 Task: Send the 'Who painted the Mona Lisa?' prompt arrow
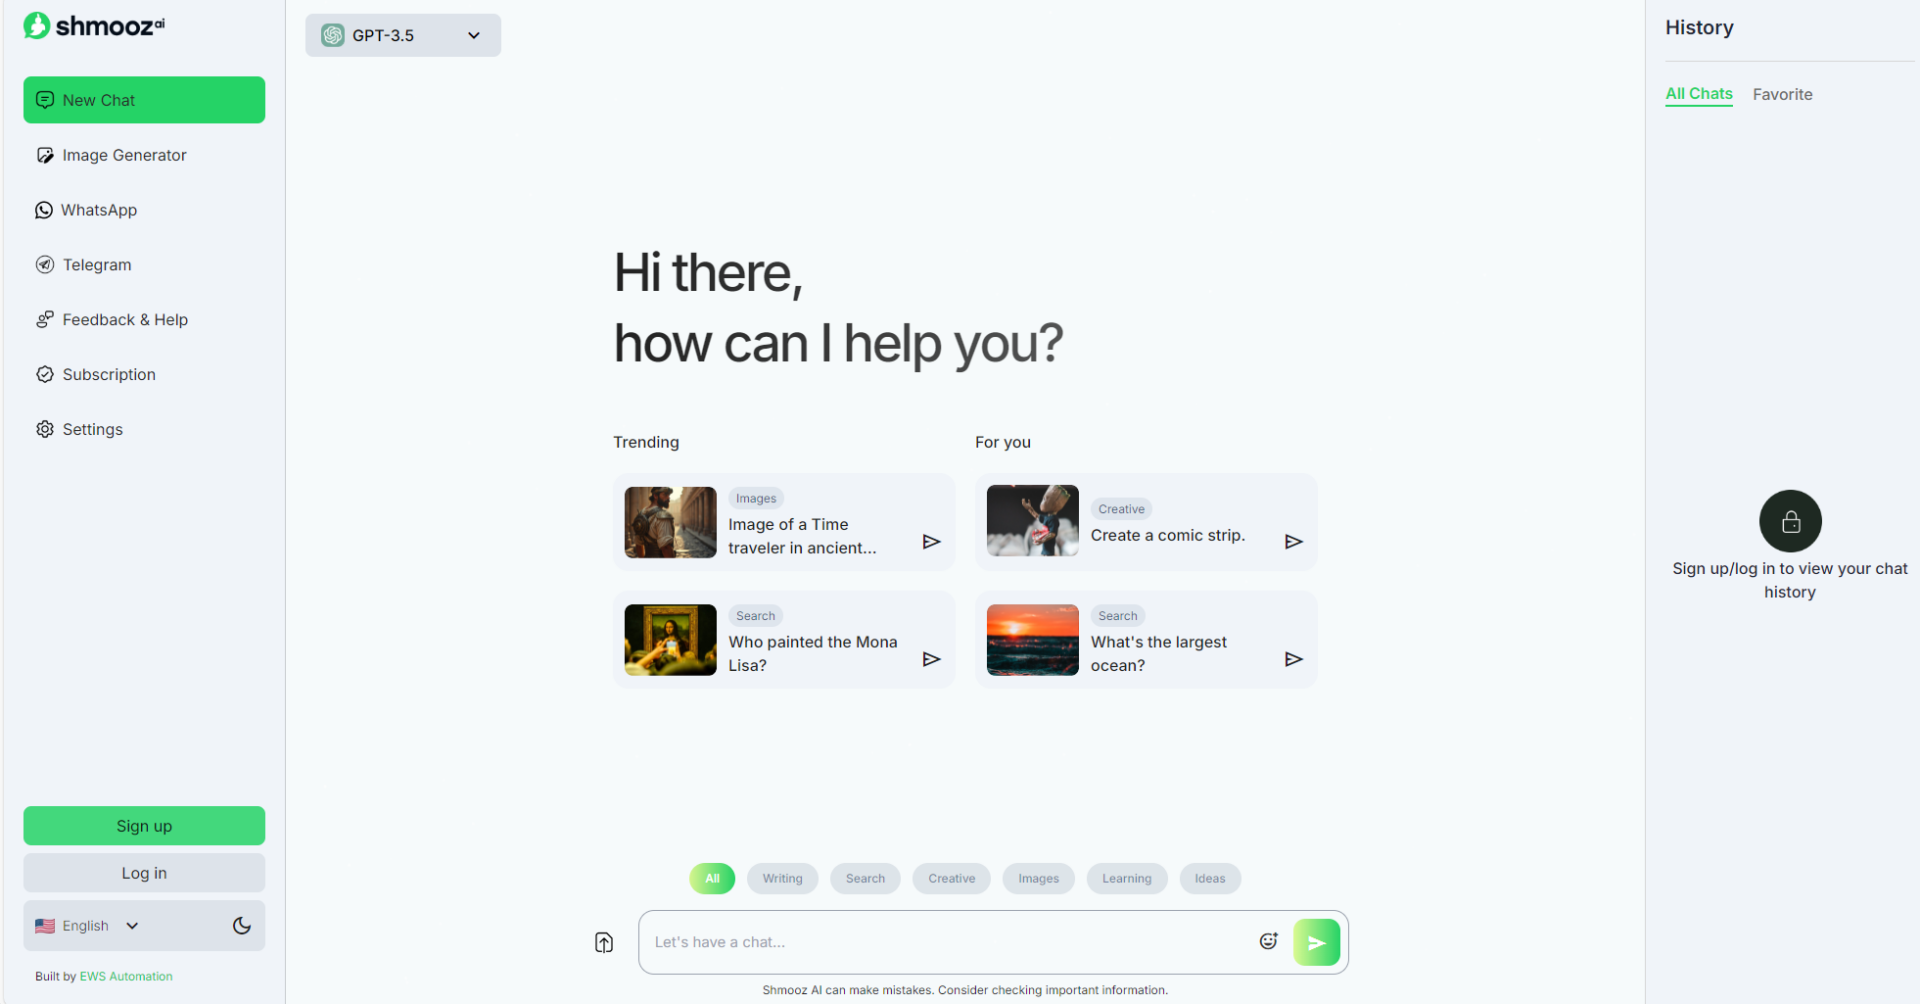(x=931, y=659)
